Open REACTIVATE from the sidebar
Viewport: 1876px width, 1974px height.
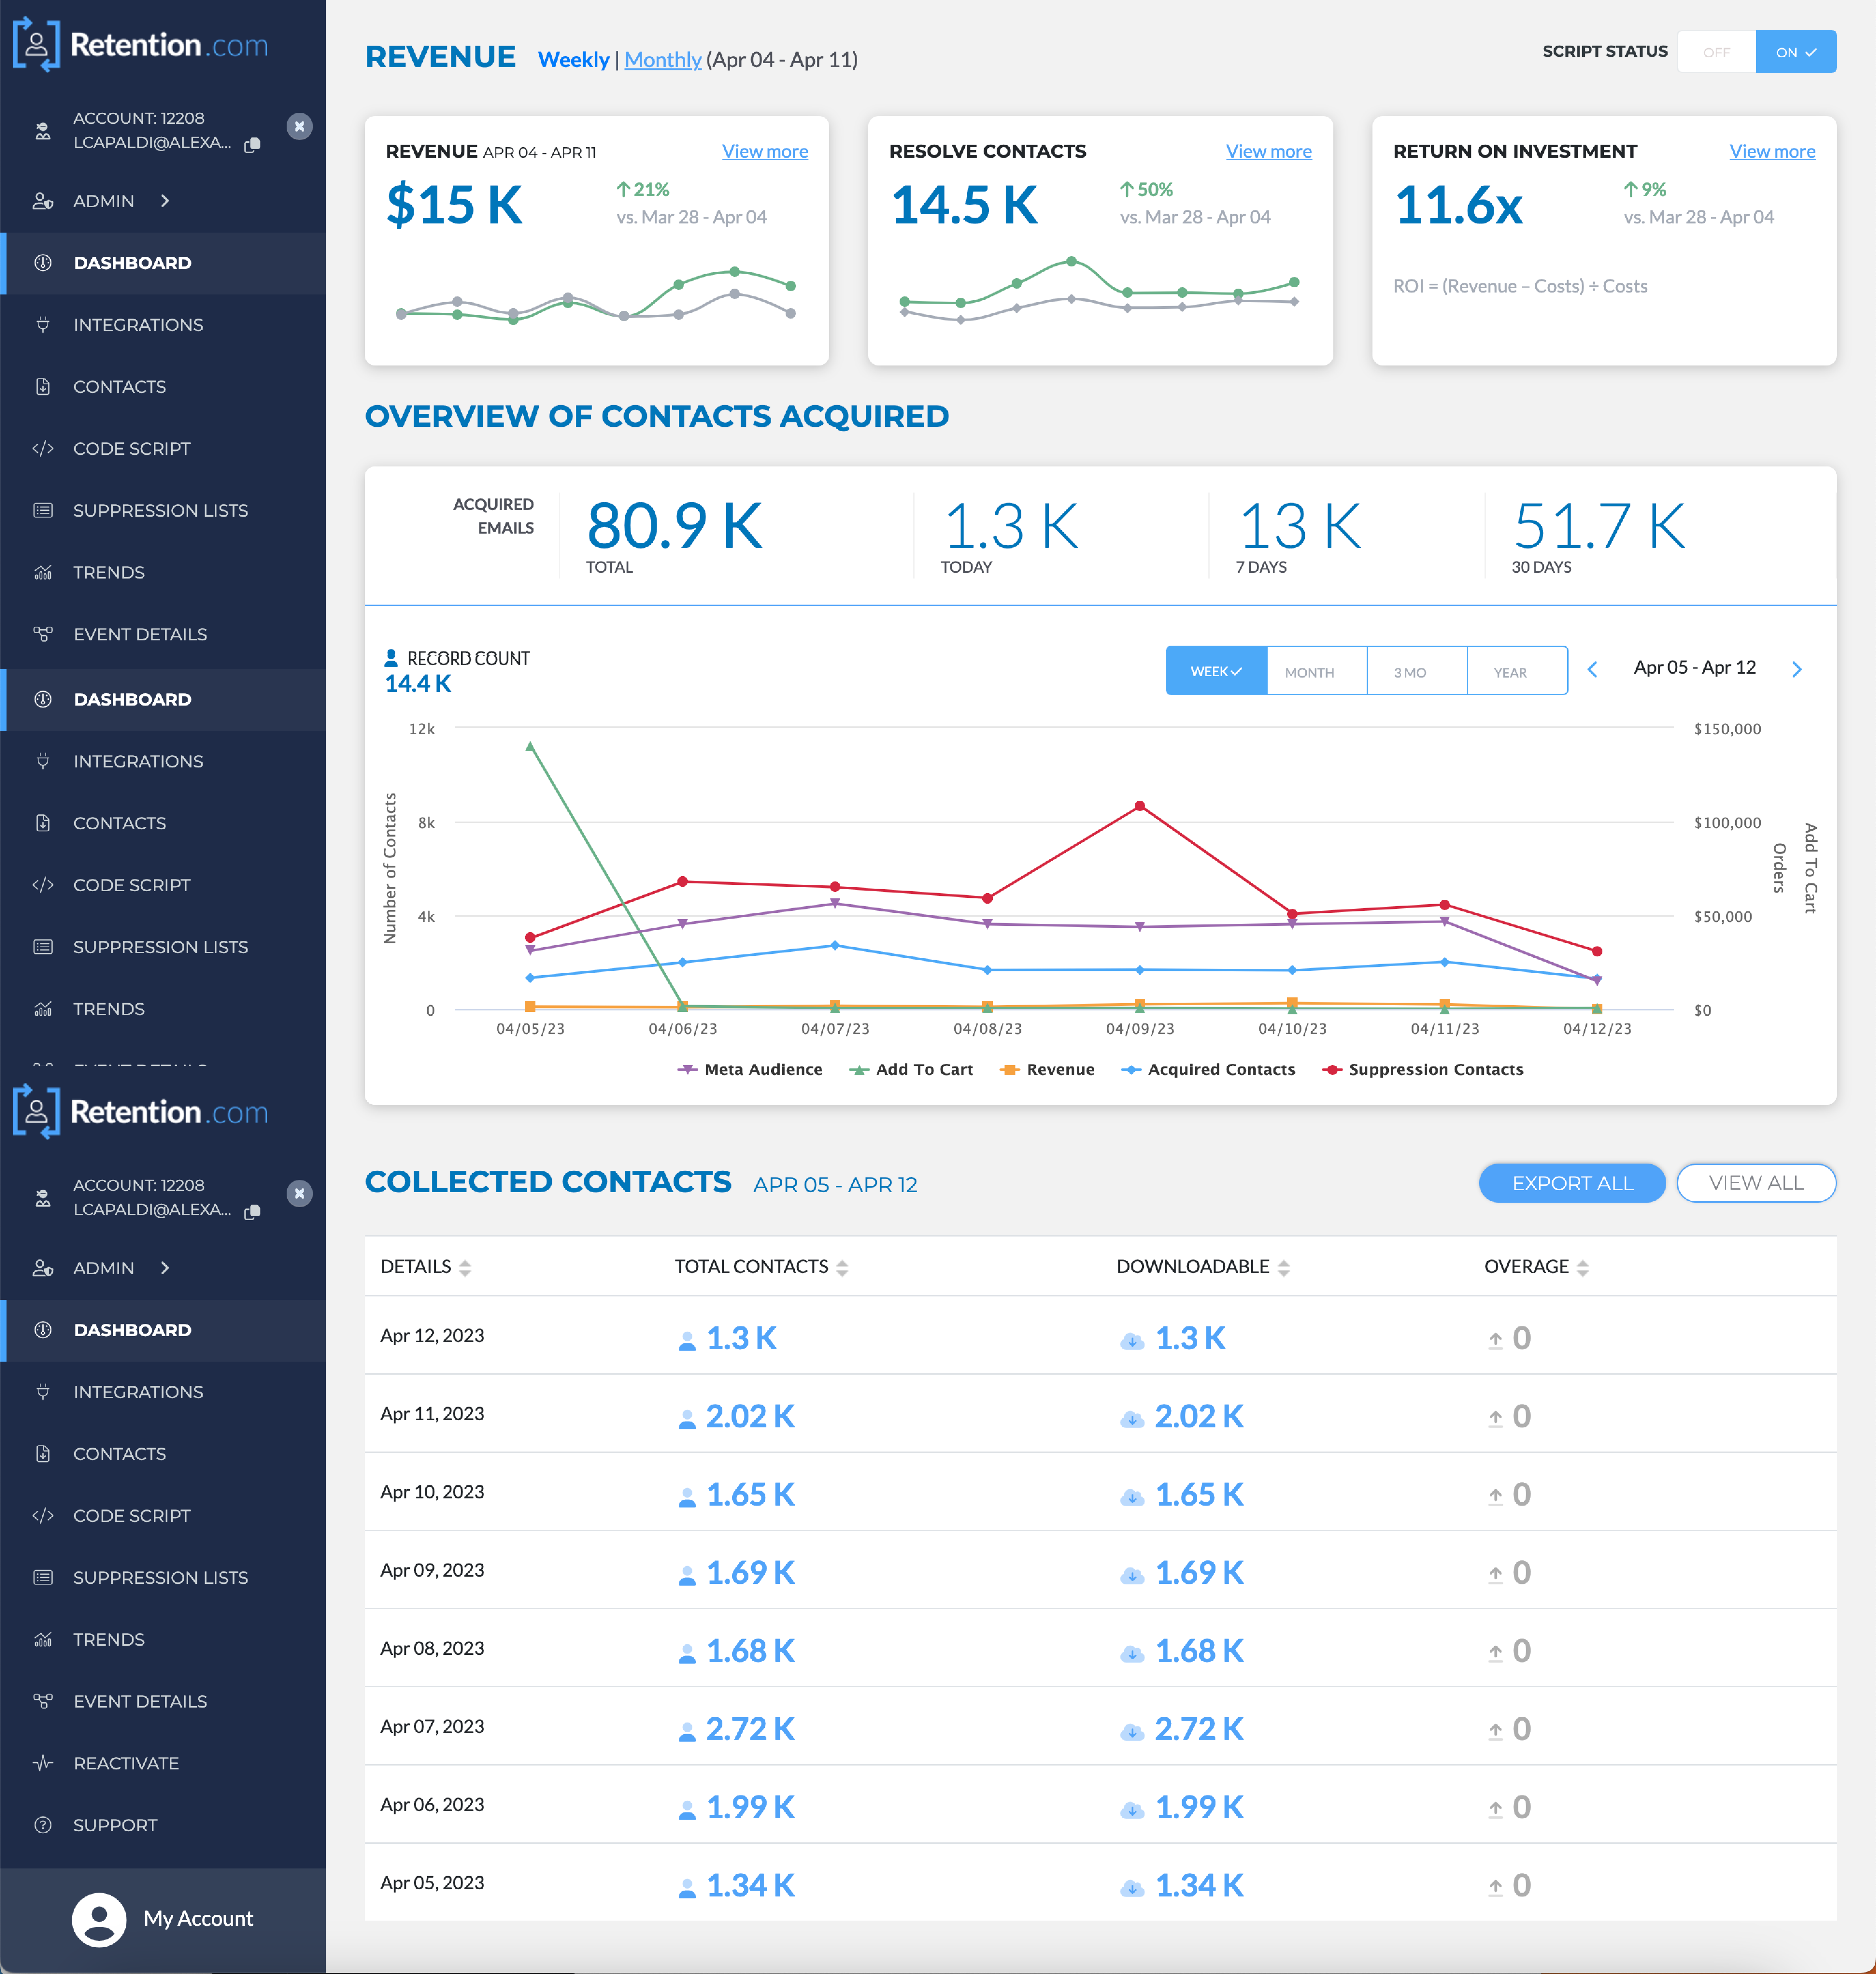tap(126, 1763)
